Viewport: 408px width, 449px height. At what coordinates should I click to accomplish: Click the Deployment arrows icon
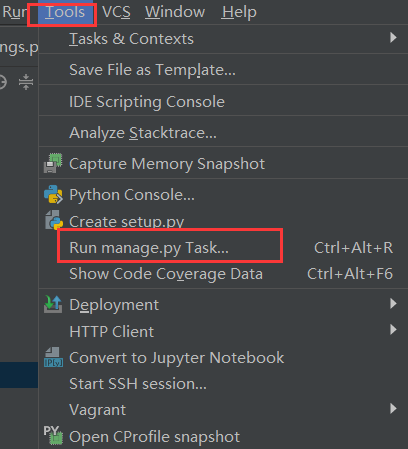[x=53, y=304]
